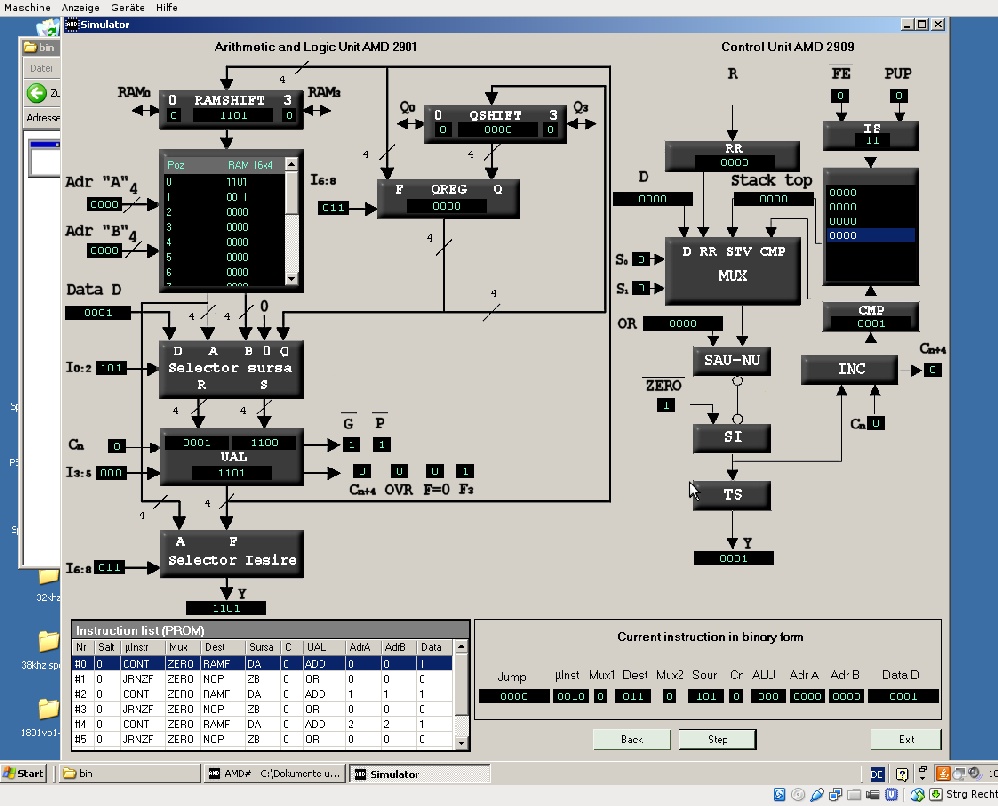This screenshot has width=998, height=806.
Task: Click the ZERO value box
Action: click(x=666, y=405)
